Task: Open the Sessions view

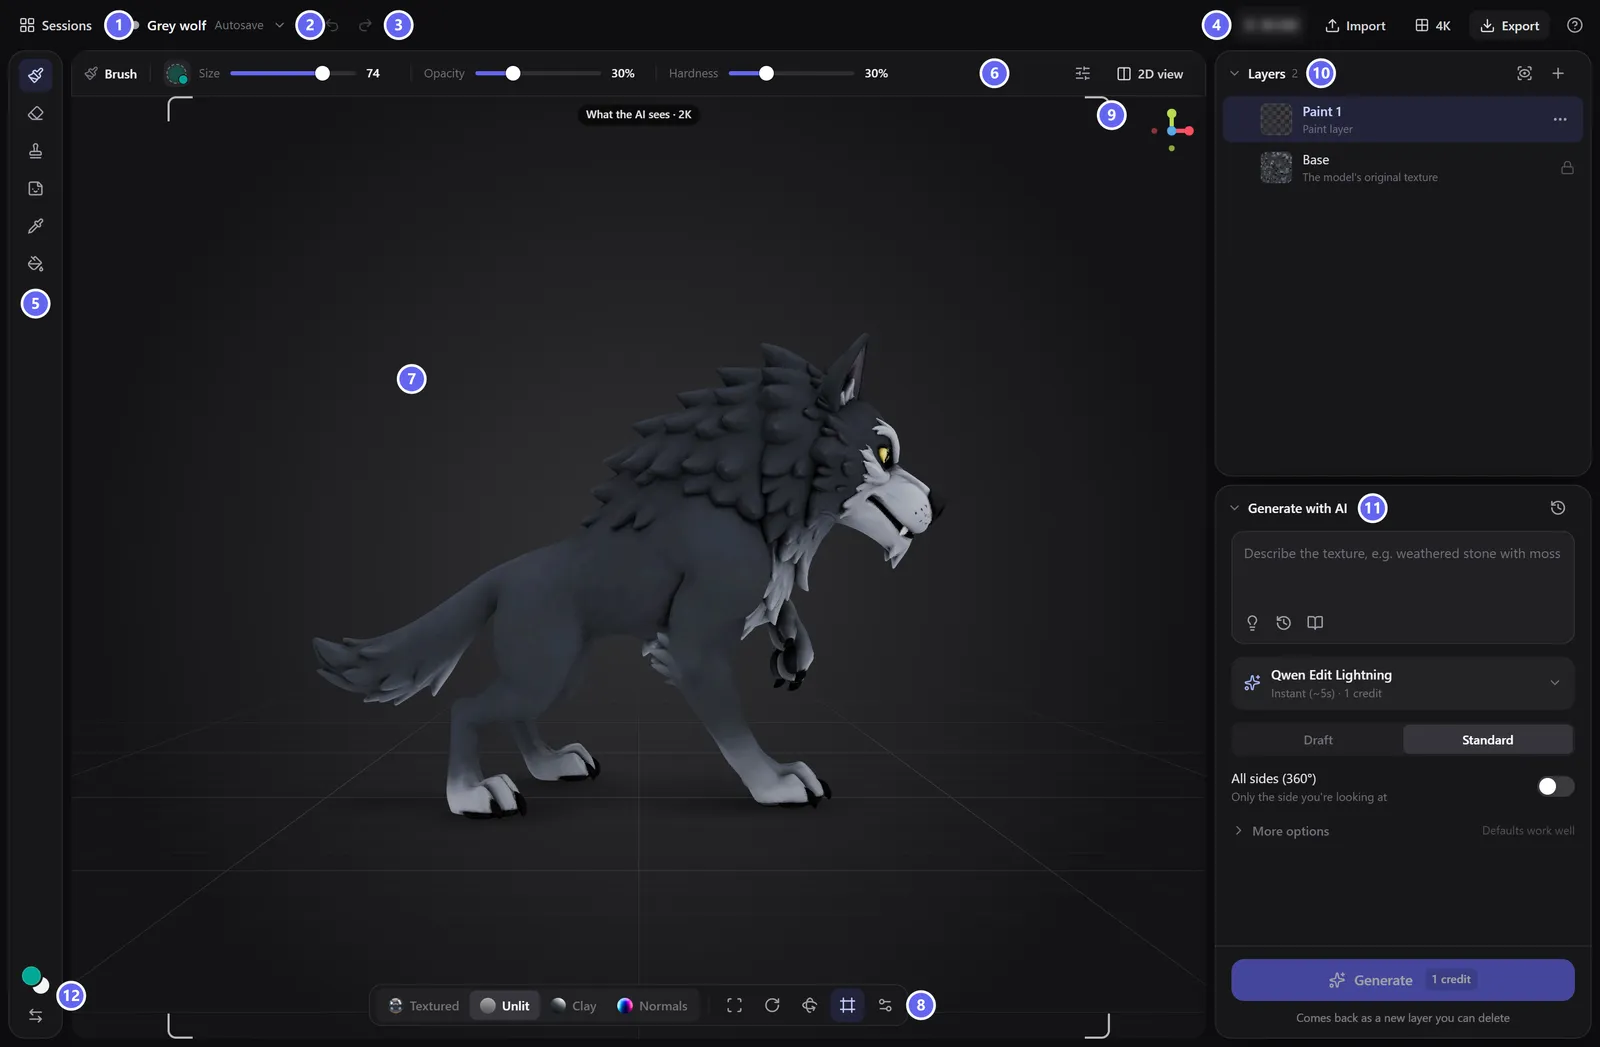Action: point(56,25)
